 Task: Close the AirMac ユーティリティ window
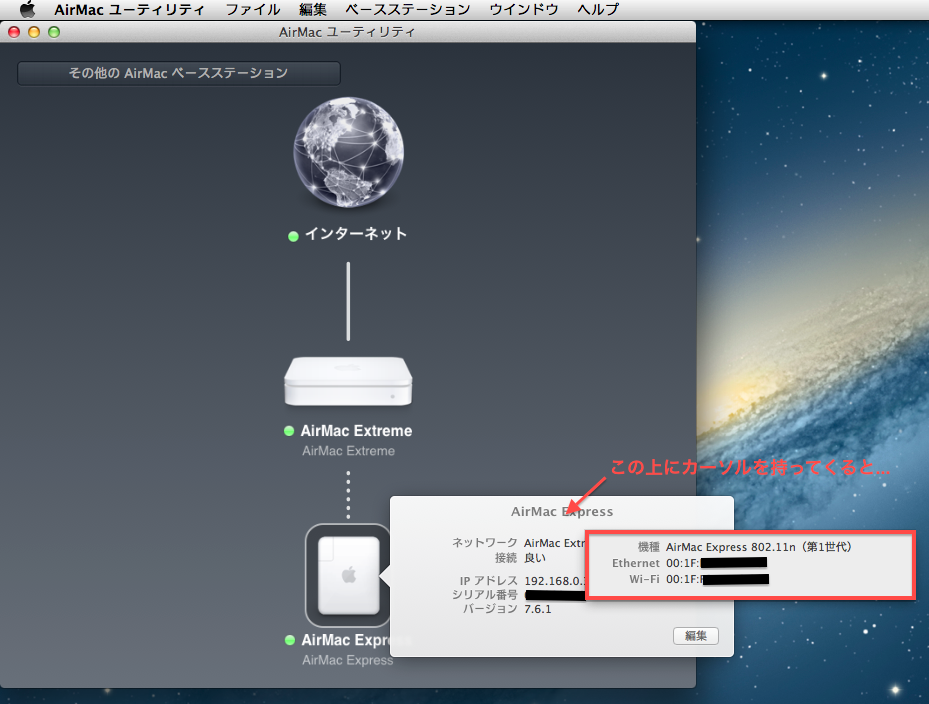click(14, 32)
